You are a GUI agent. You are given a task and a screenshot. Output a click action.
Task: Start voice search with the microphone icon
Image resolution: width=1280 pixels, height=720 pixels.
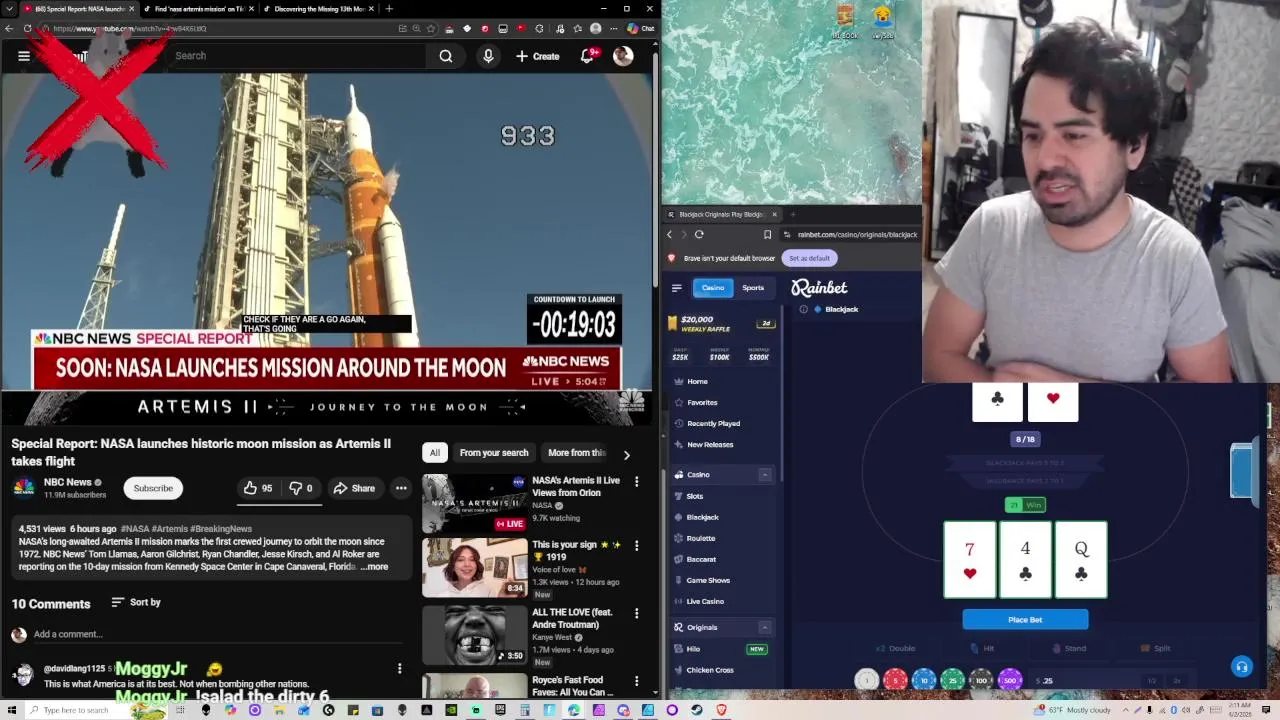pyautogui.click(x=488, y=56)
